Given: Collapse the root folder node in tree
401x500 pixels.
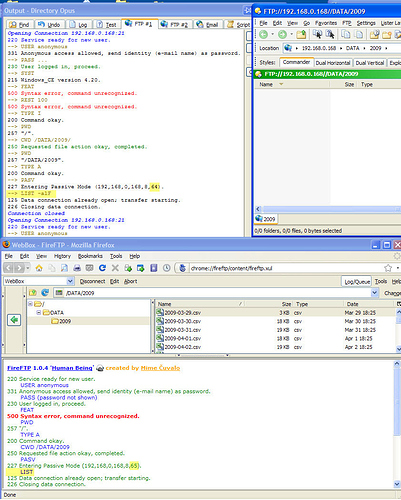Looking at the screenshot, I should pos(30,304).
